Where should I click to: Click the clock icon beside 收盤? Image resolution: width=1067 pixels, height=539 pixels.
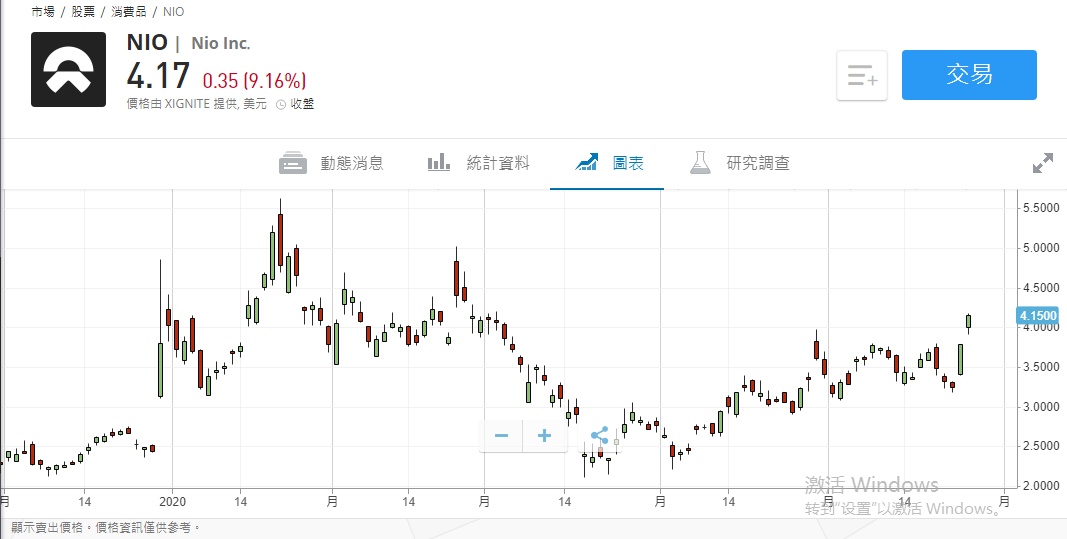click(281, 104)
